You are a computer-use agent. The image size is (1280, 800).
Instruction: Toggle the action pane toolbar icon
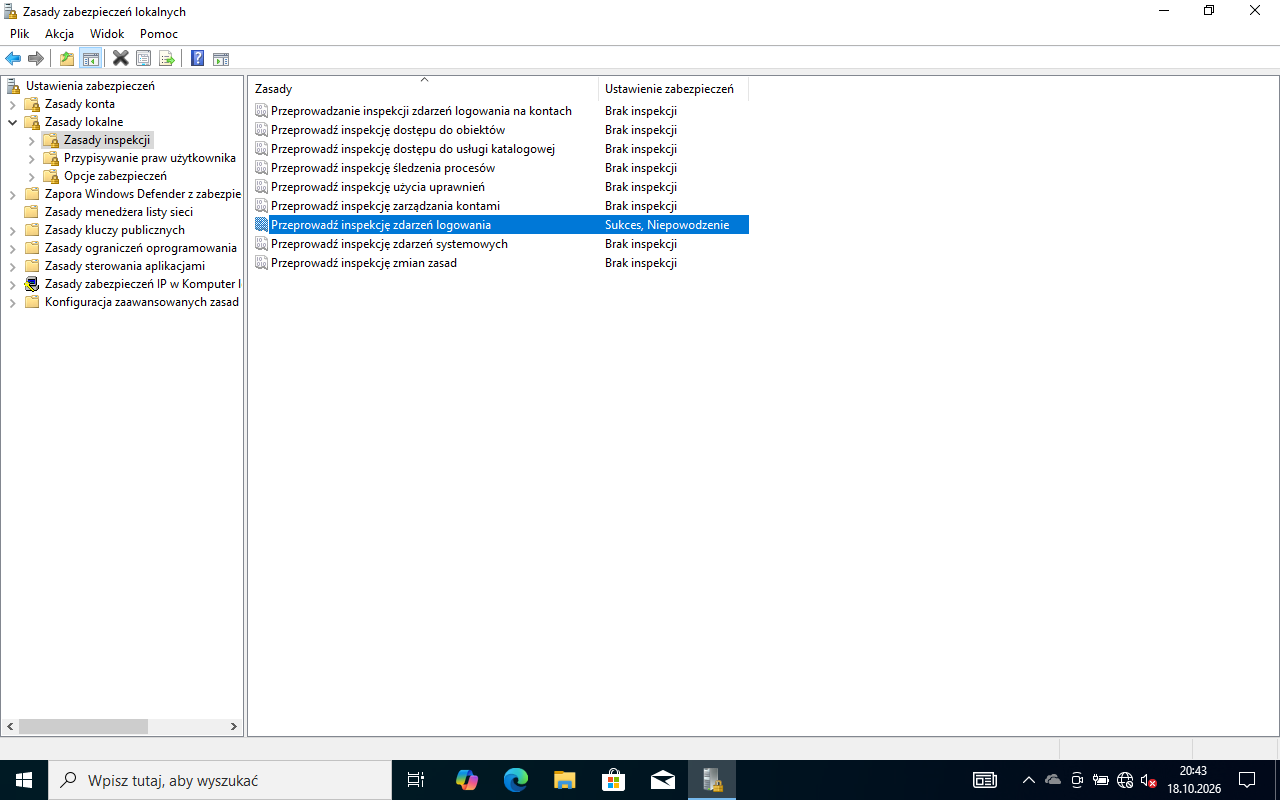(221, 59)
